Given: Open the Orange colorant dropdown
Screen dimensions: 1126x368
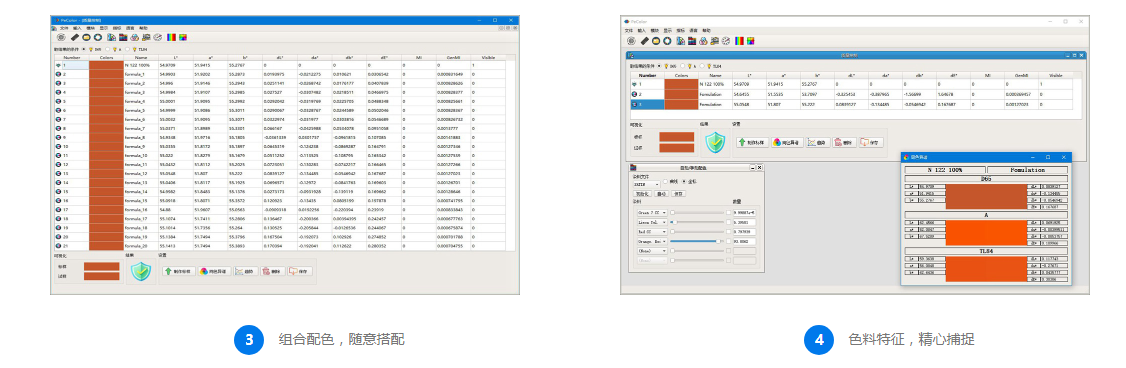Looking at the screenshot, I should click(652, 242).
